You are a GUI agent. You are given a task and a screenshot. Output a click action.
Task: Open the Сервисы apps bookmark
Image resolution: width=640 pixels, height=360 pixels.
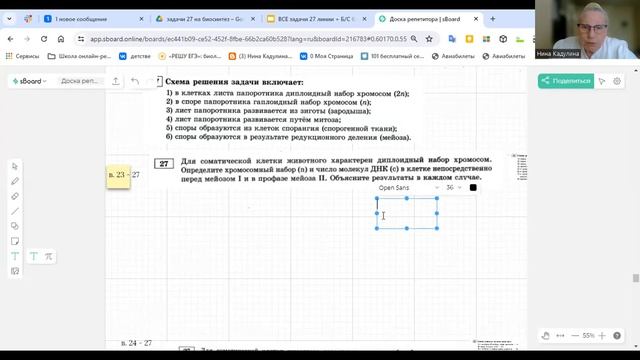point(22,56)
